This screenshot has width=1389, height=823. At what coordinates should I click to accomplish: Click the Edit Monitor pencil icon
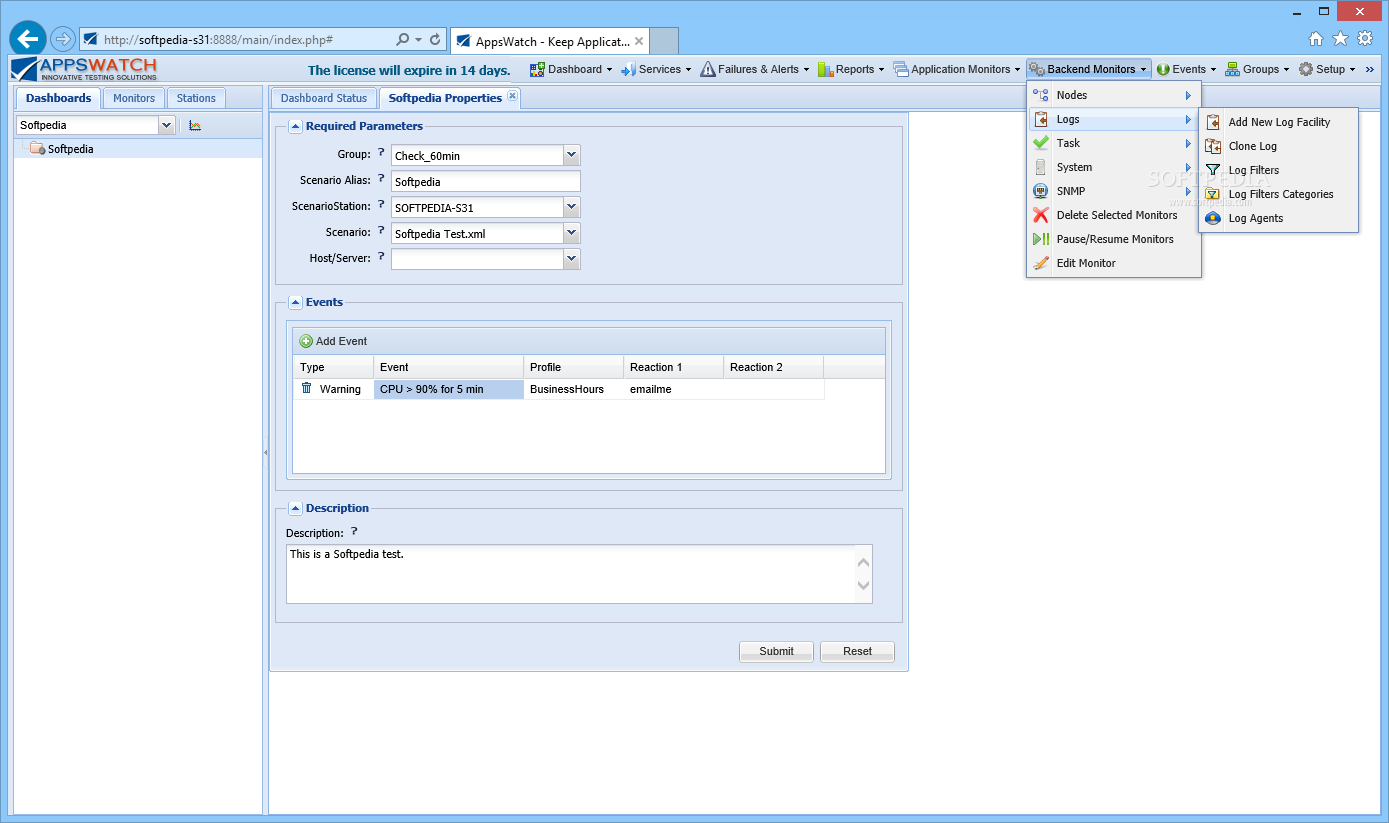tap(1040, 263)
